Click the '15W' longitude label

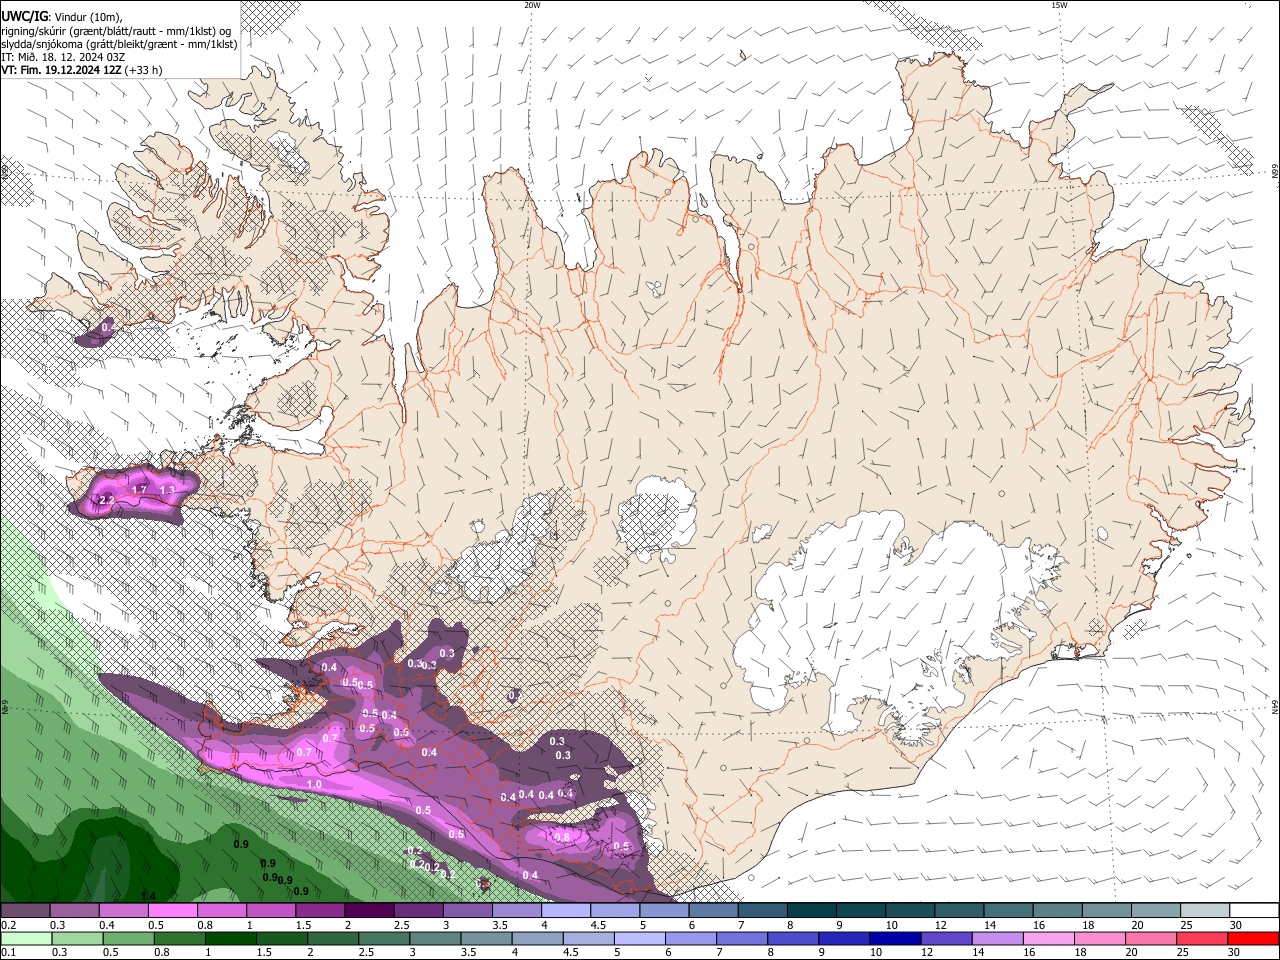pos(1060,5)
